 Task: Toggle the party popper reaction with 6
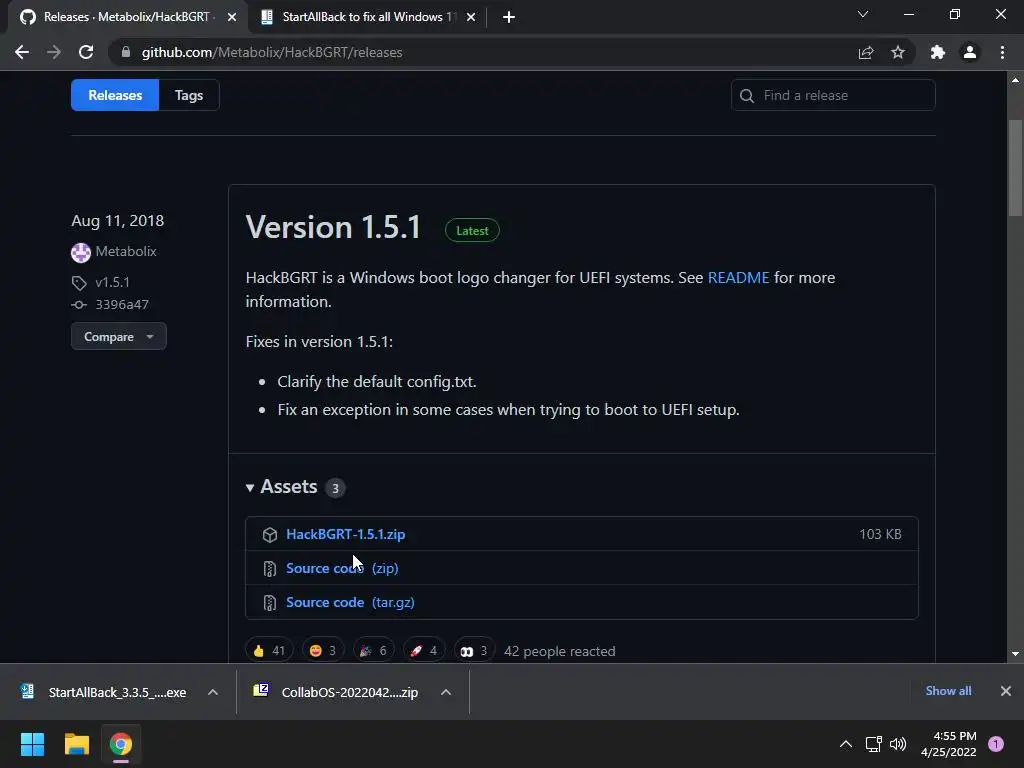(374, 650)
